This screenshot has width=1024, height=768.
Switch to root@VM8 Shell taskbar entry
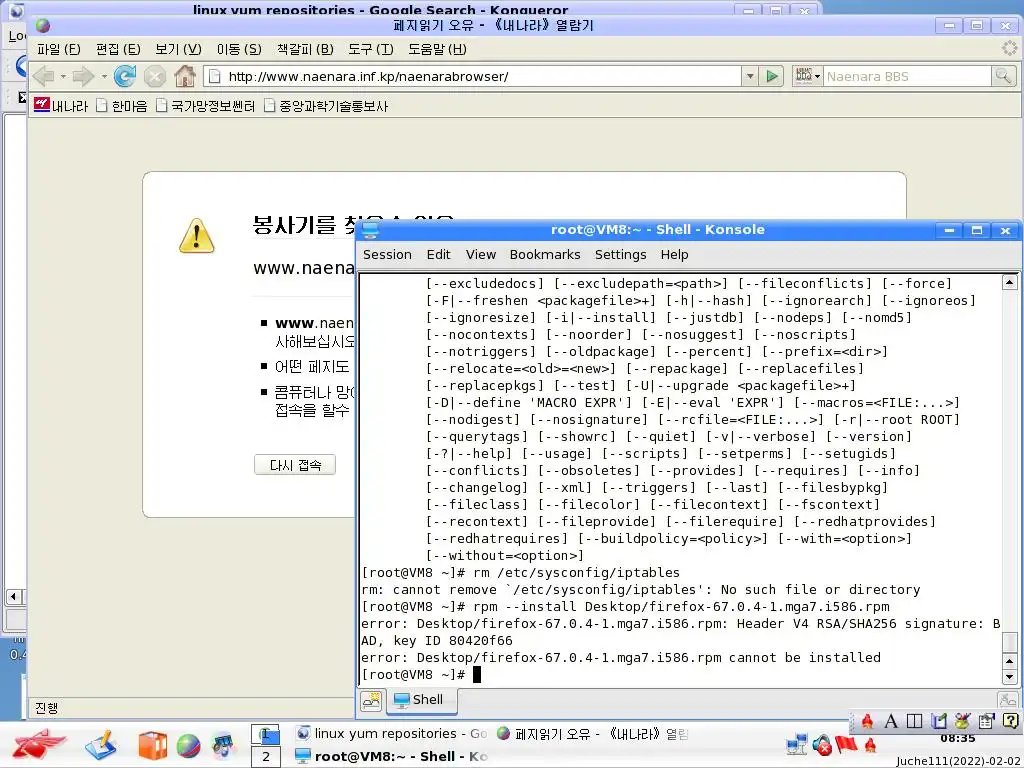pos(391,756)
